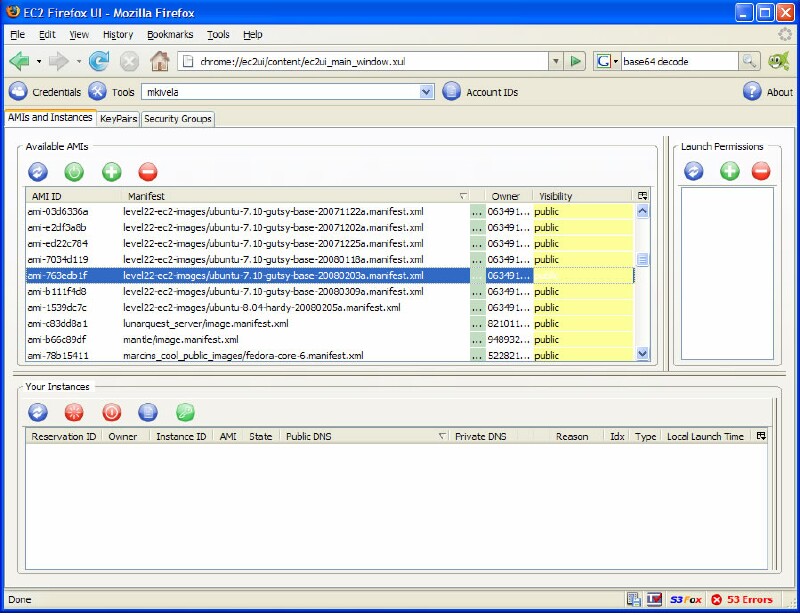Screen dimensions: 800x615
Task: Sort AMIs by Manifest column header
Action: (296, 196)
